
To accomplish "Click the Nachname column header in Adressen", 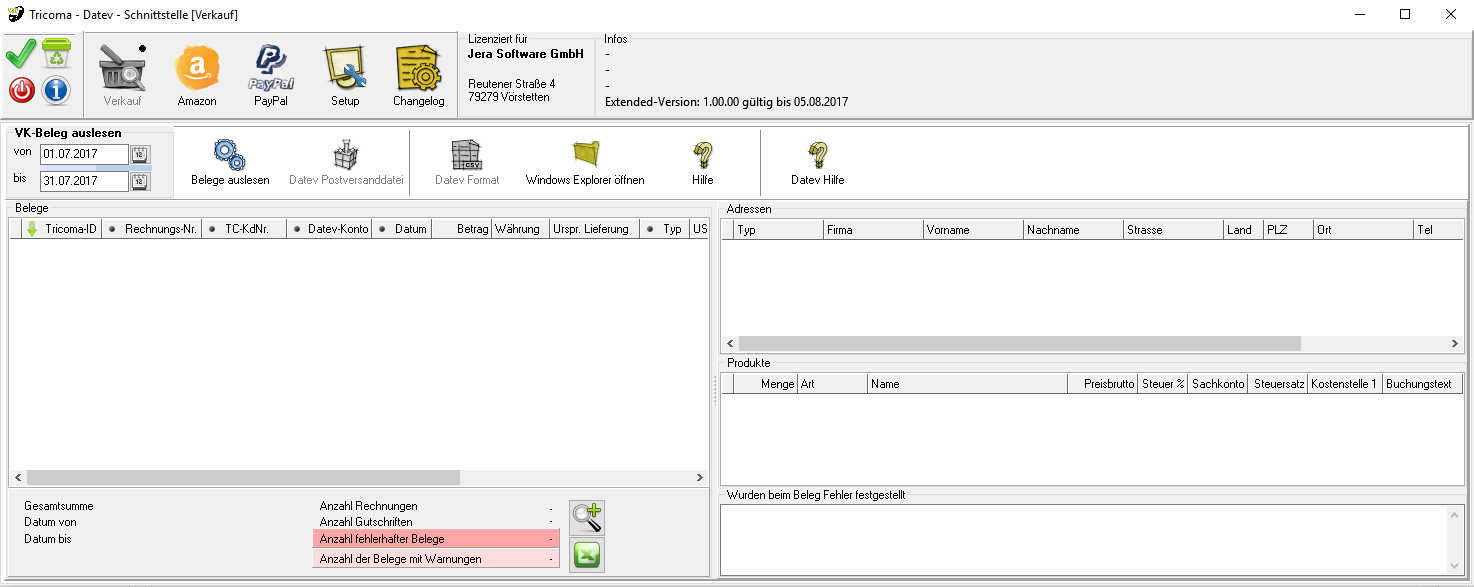I will click(1072, 230).
